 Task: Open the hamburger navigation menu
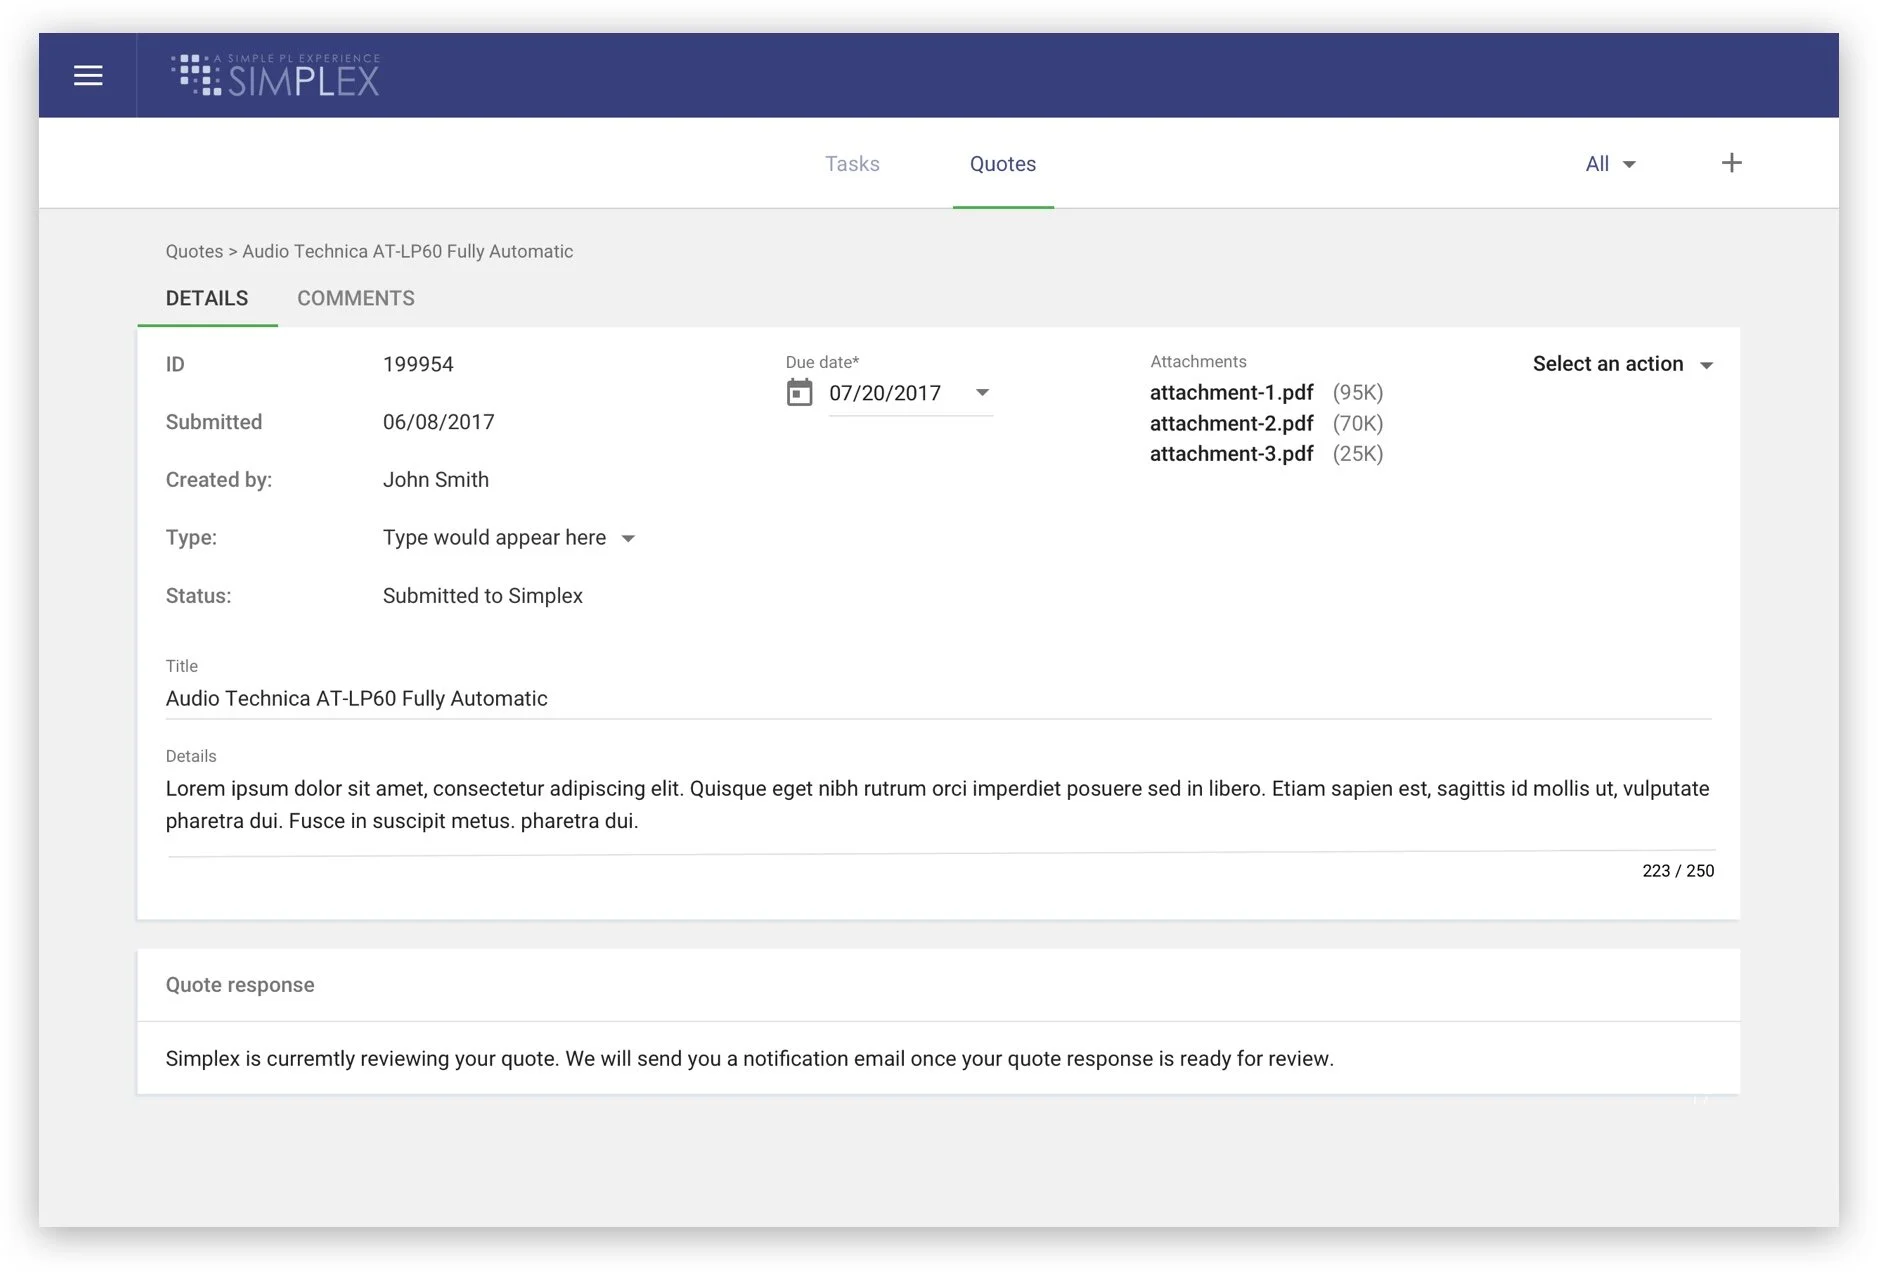(88, 76)
